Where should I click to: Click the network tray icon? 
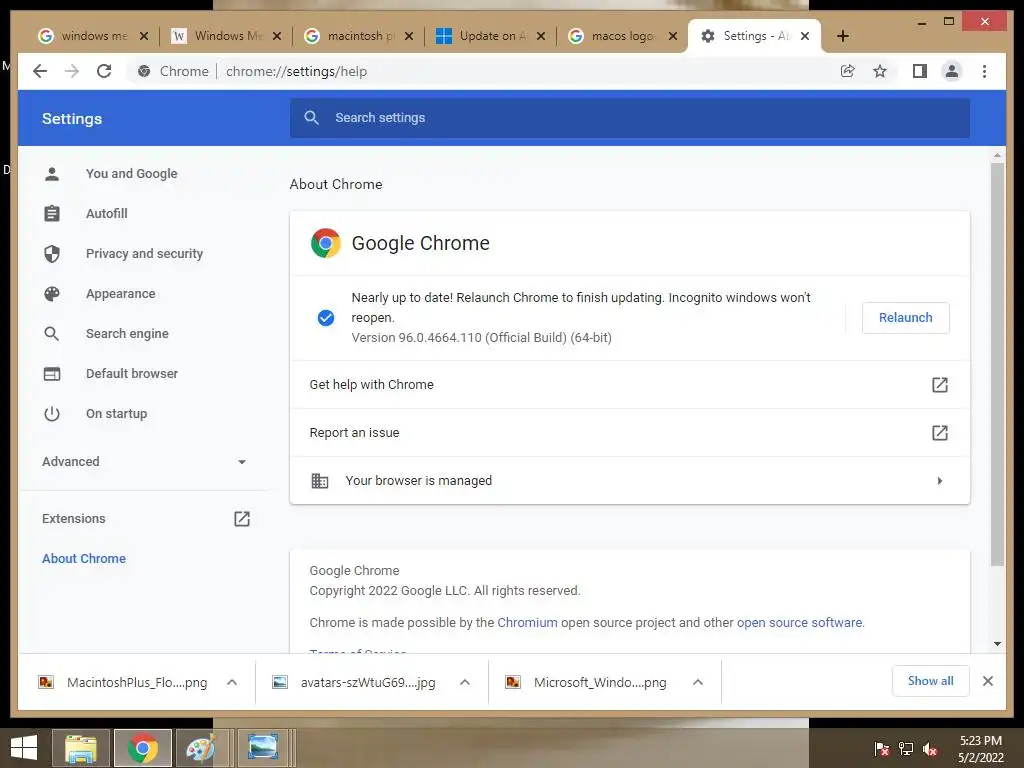(x=906, y=749)
